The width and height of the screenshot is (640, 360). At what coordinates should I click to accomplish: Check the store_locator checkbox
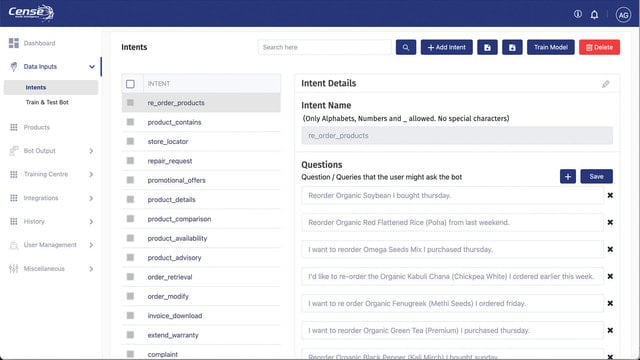point(130,141)
